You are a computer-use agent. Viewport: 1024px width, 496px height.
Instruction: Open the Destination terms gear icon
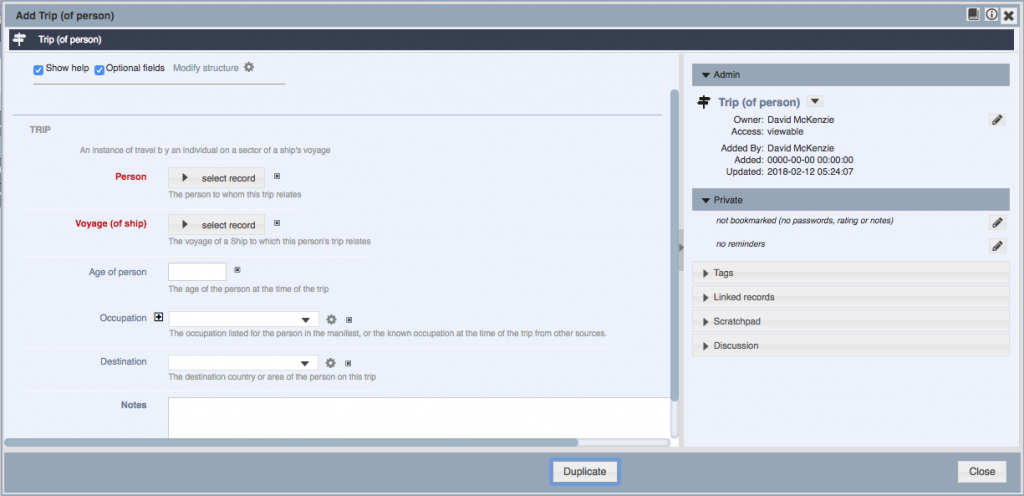click(330, 363)
